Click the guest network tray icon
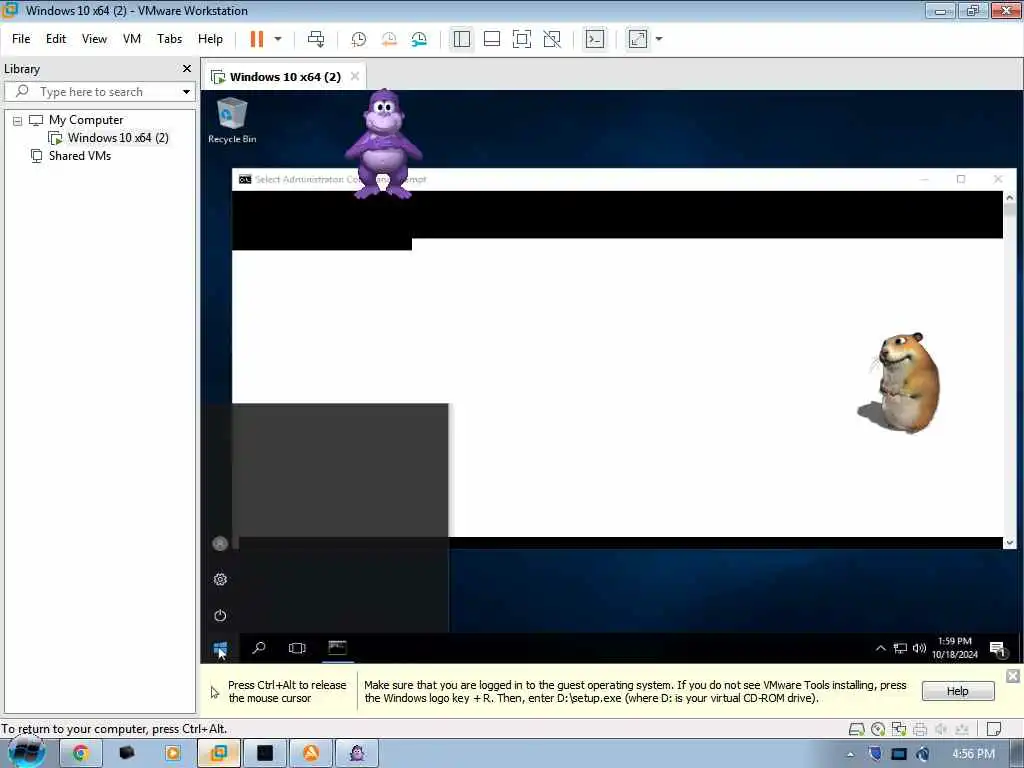The image size is (1024, 768). tap(900, 648)
